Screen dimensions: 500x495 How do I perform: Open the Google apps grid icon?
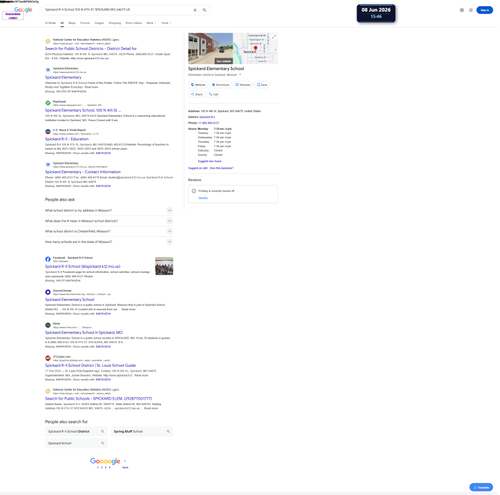(x=471, y=10)
